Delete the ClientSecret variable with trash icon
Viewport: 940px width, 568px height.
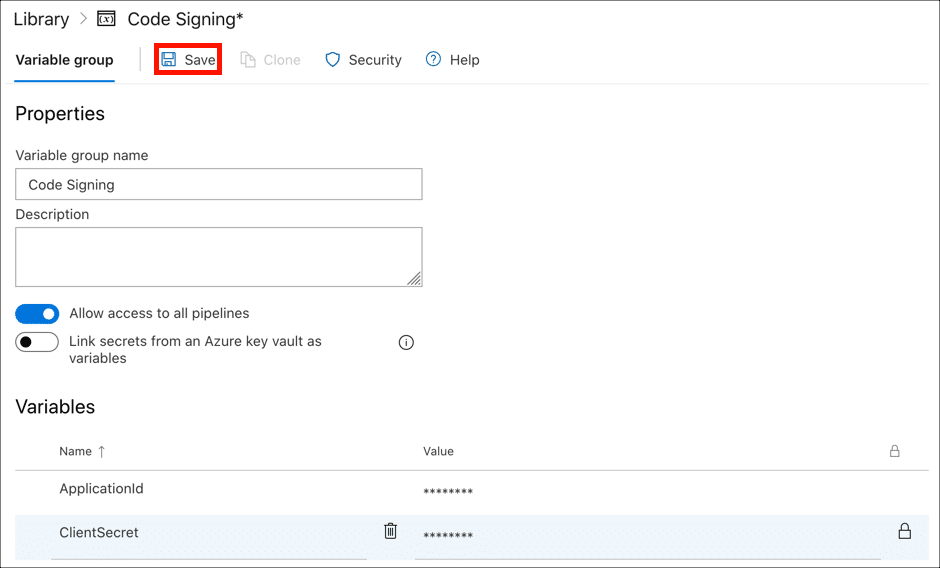click(390, 531)
